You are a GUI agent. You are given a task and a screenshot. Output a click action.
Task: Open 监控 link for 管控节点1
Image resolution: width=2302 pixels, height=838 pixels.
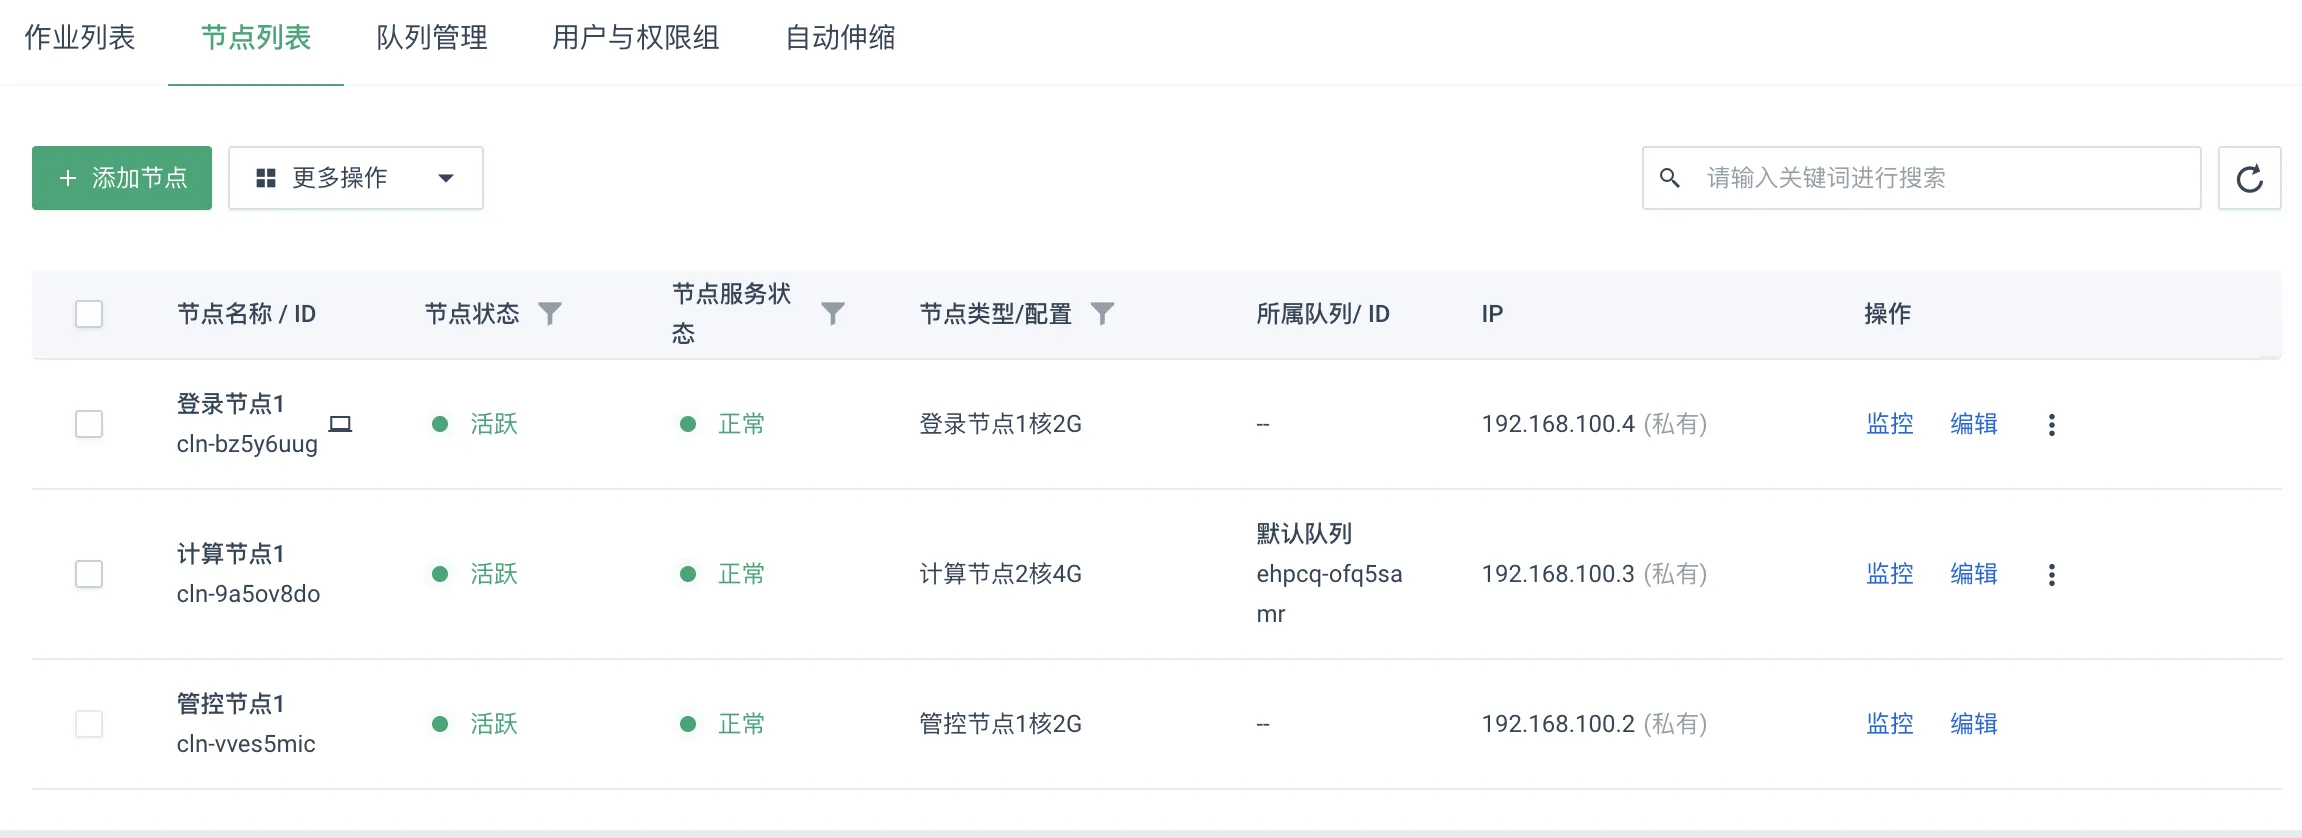pyautogui.click(x=1890, y=724)
